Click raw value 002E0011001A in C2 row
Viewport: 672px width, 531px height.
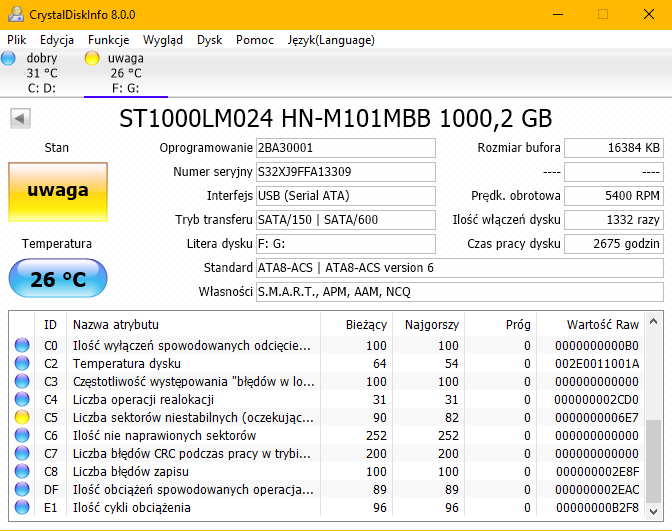[x=597, y=363]
